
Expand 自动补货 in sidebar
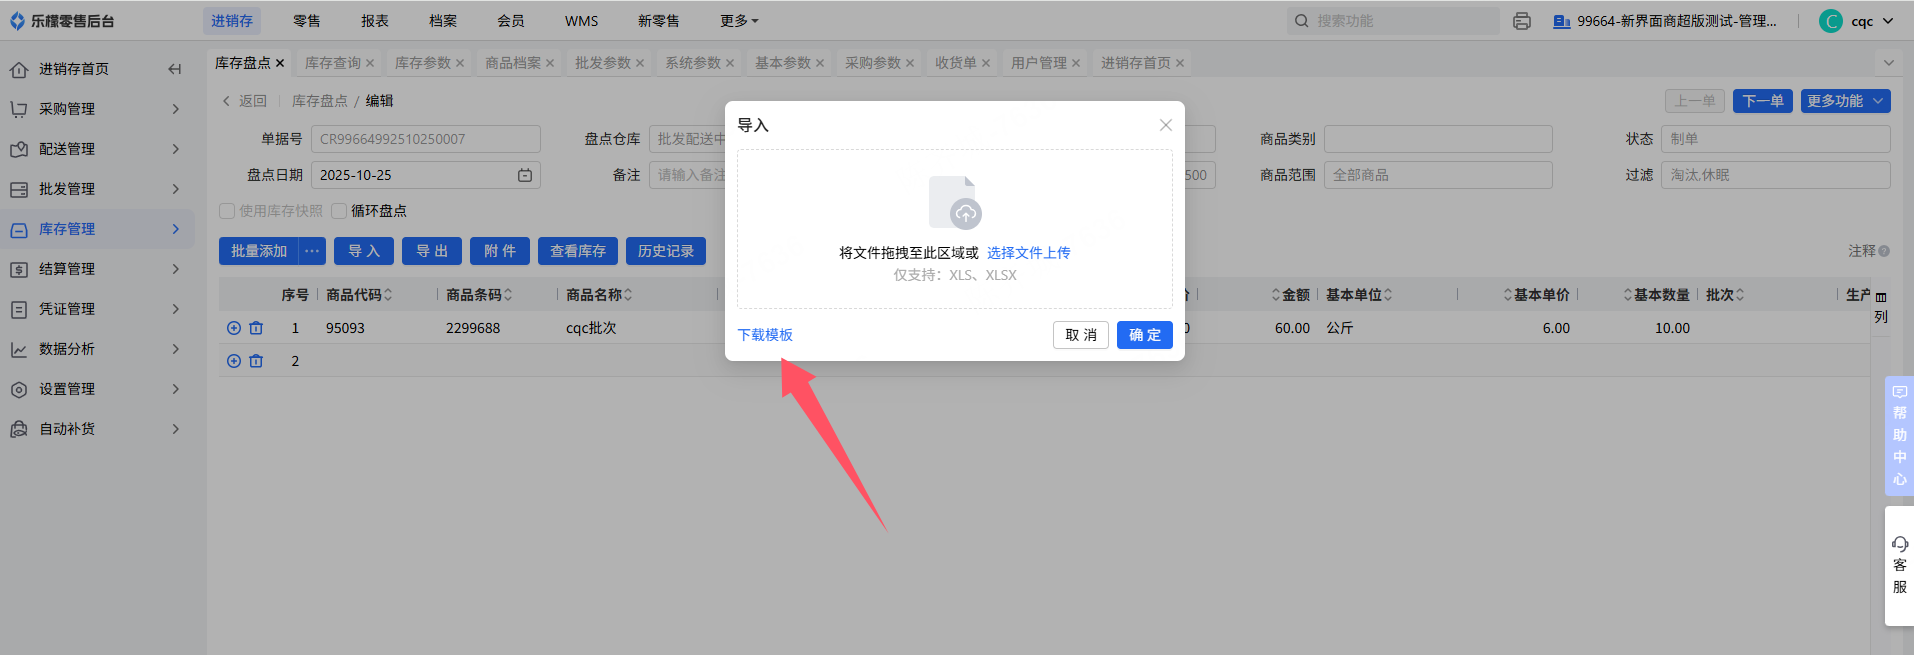coord(176,429)
